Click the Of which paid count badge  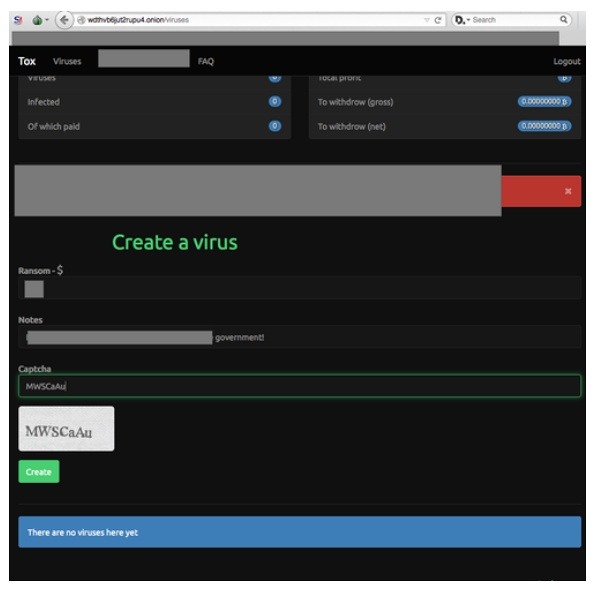point(275,126)
